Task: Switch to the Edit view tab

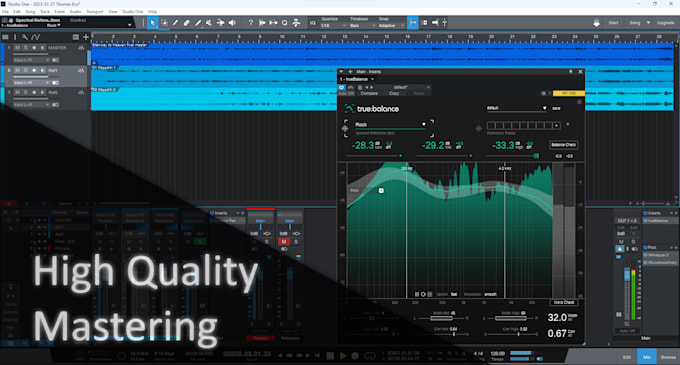Action: pos(627,357)
